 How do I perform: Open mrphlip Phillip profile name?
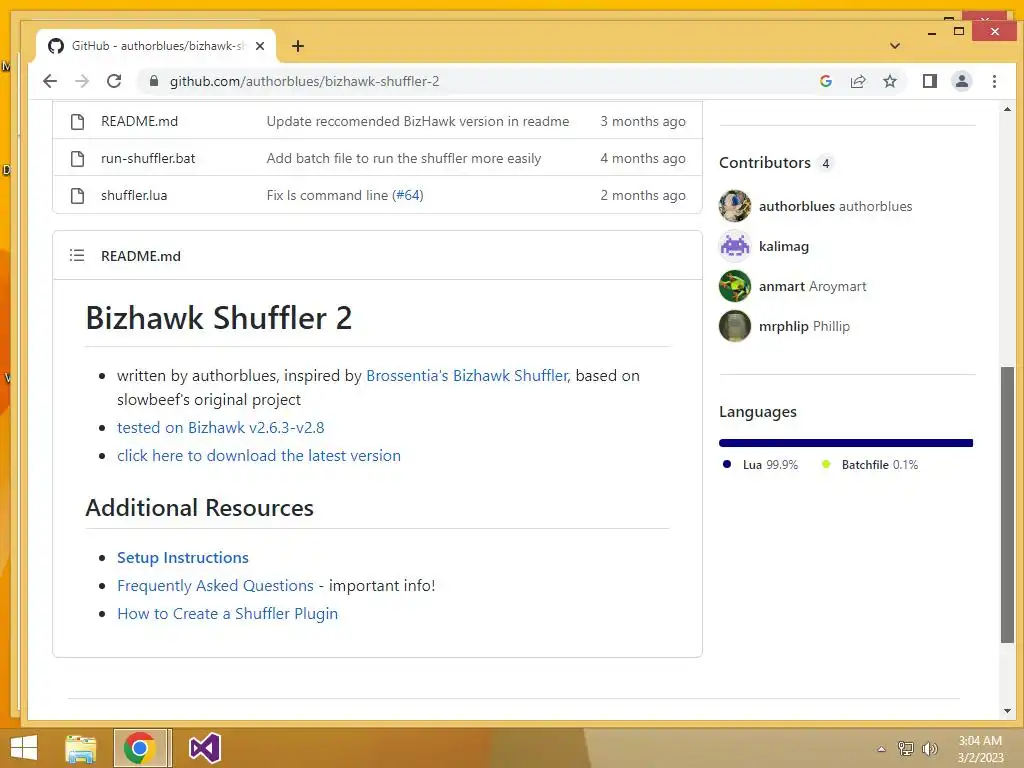(x=804, y=326)
